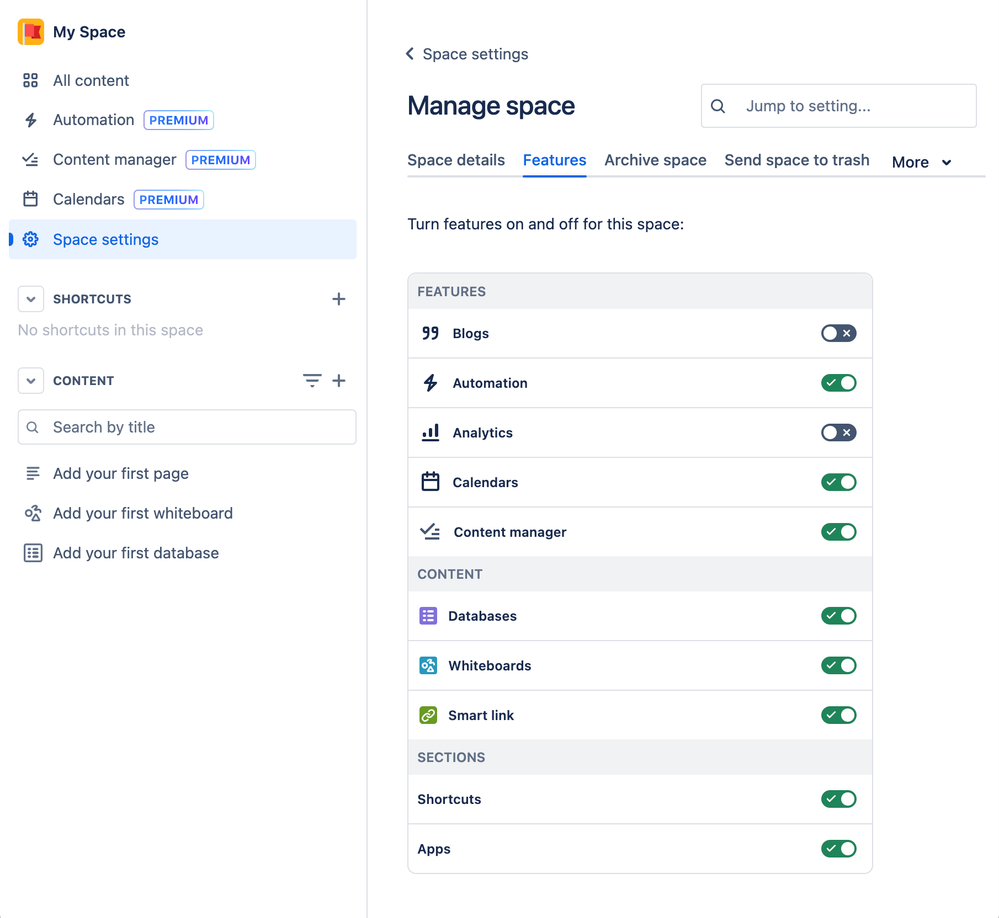The height and width of the screenshot is (918, 999).
Task: Enable the Analytics toggle
Action: point(838,433)
